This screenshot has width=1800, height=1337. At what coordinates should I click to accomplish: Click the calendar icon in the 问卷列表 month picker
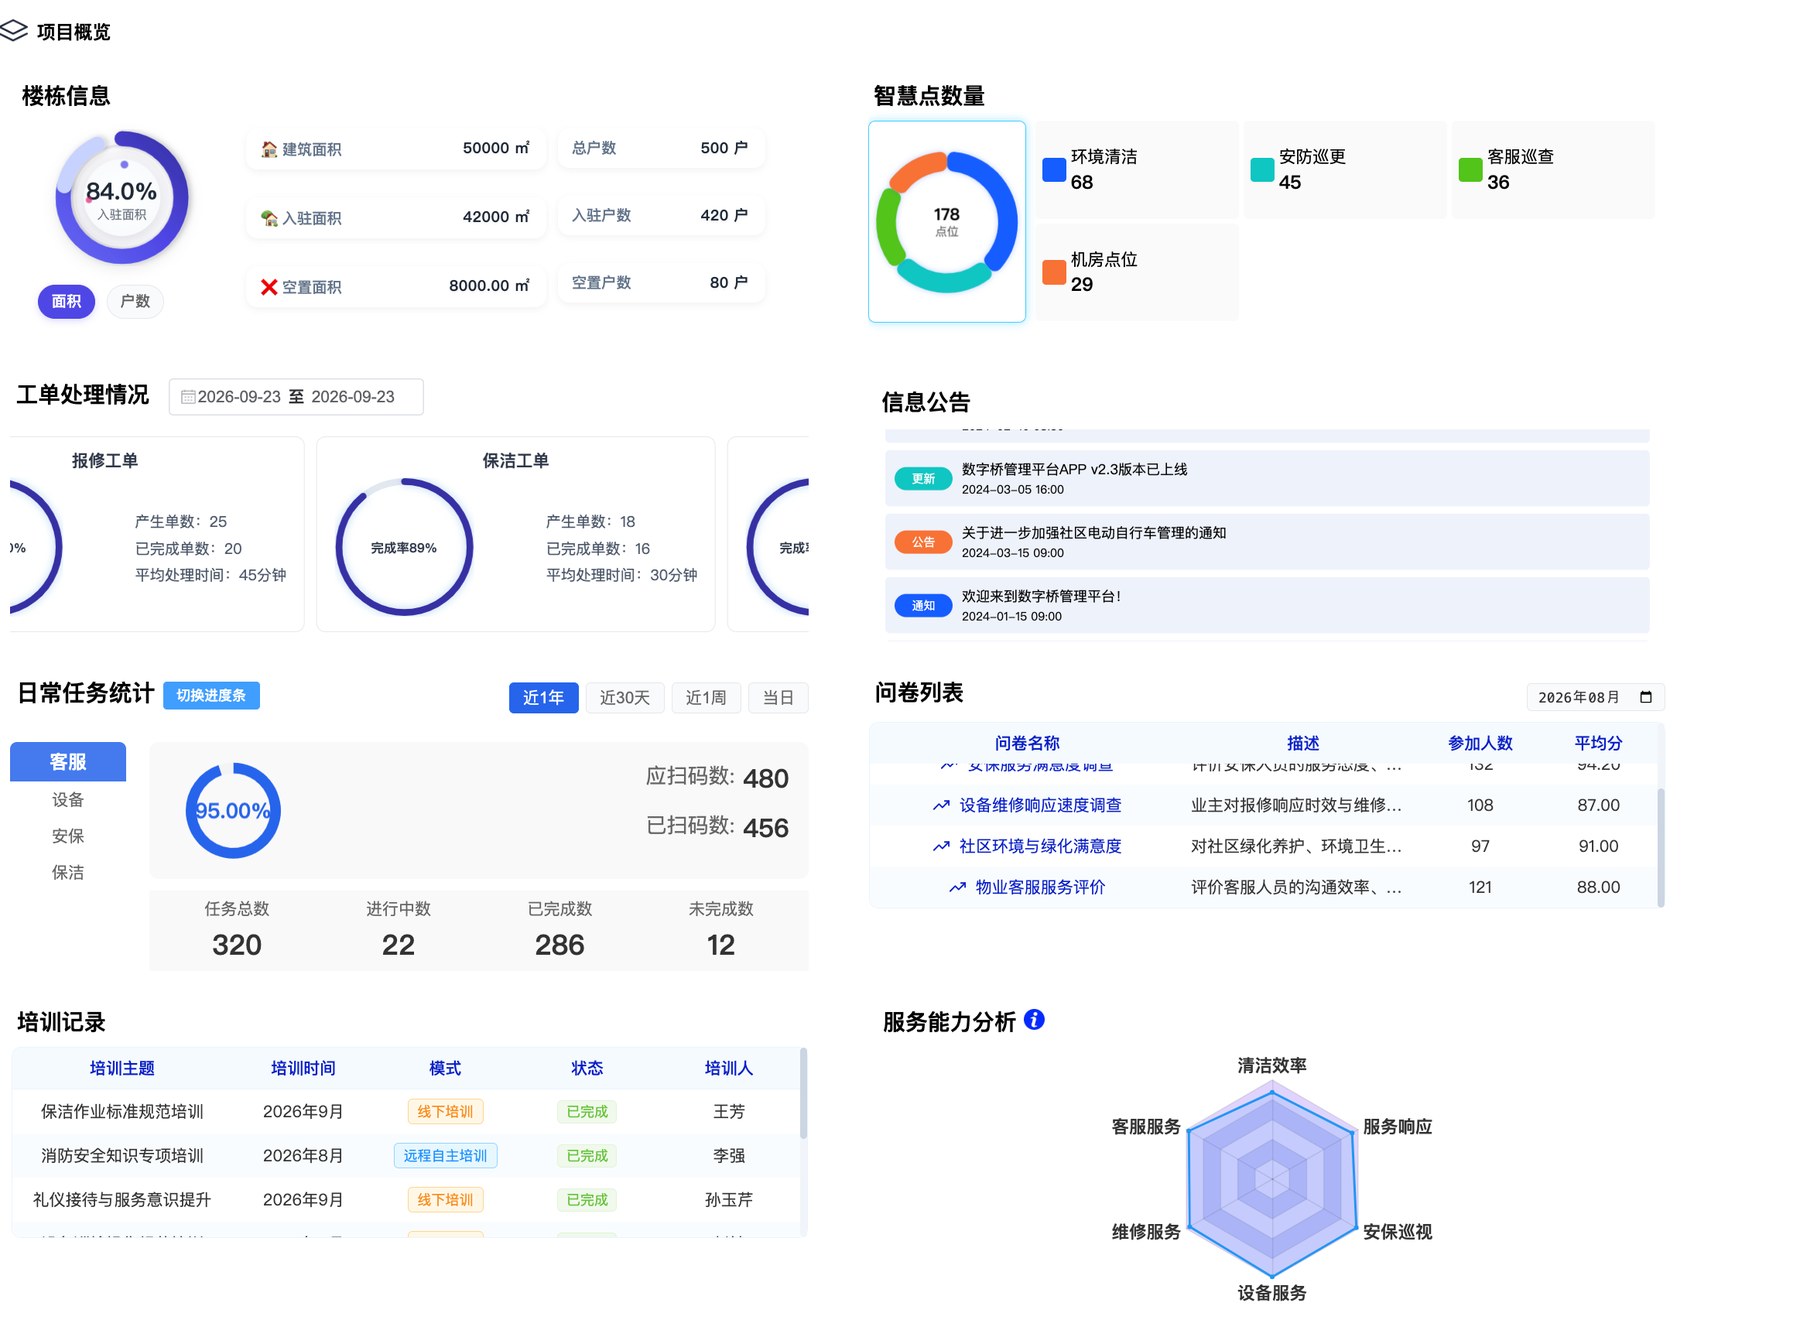[1646, 697]
